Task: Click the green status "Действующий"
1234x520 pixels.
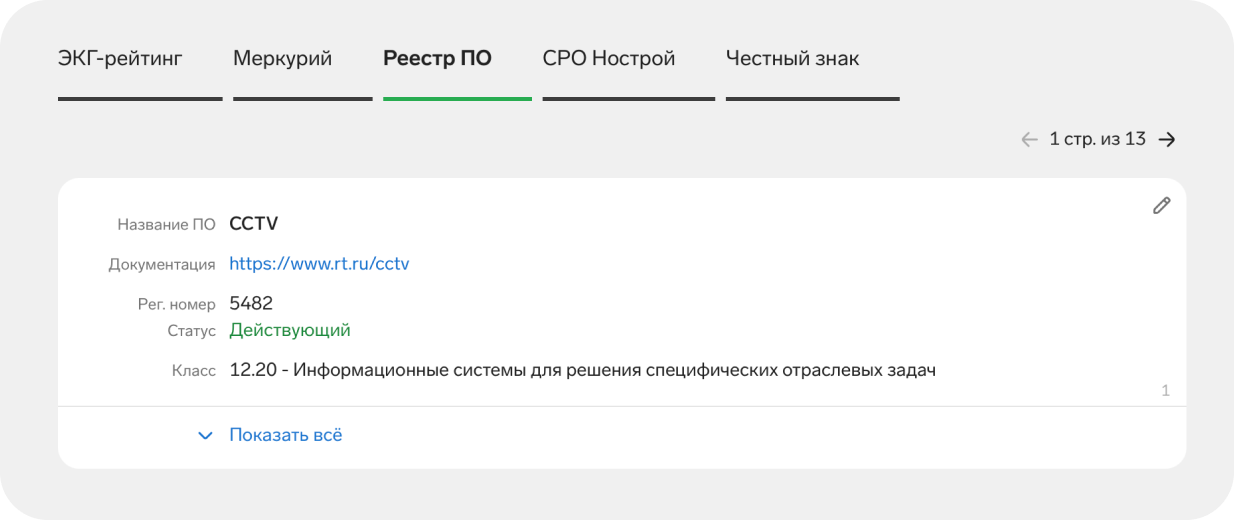Action: (290, 330)
